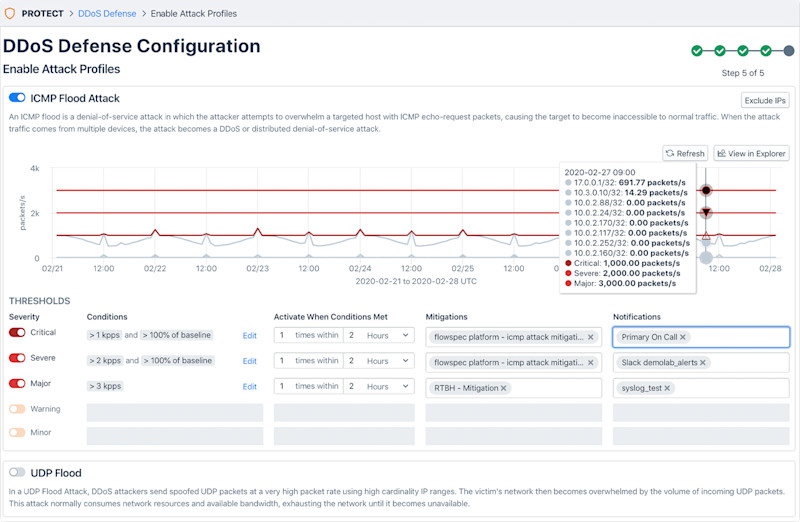
Task: Click the > 100% of baseline tag in Critical row
Action: point(177,335)
